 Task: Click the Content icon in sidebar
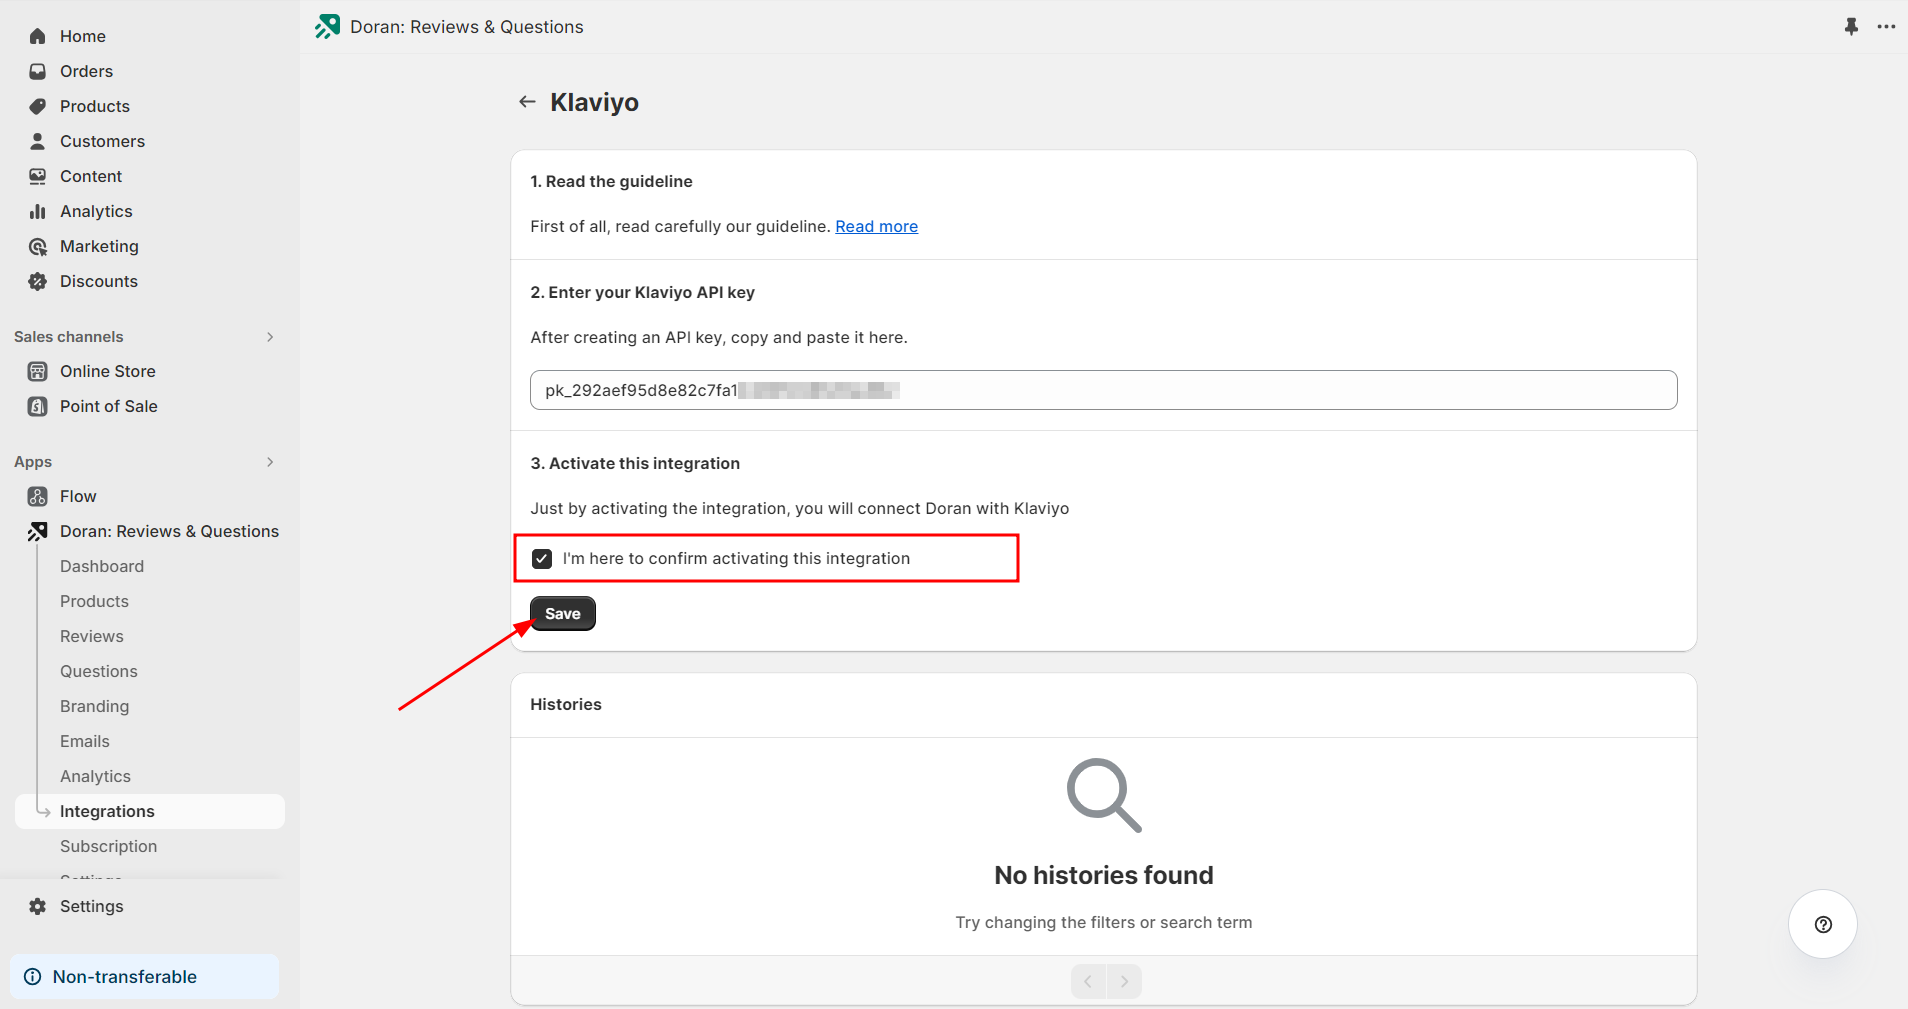(38, 176)
